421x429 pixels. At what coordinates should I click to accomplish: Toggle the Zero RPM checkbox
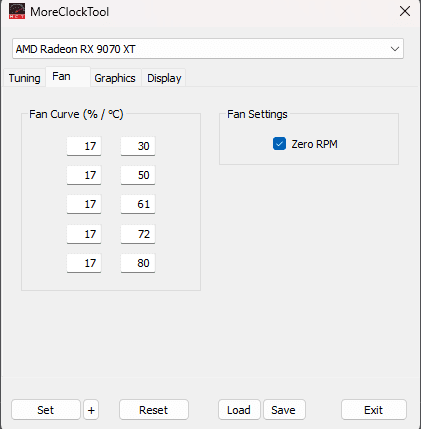(x=279, y=144)
